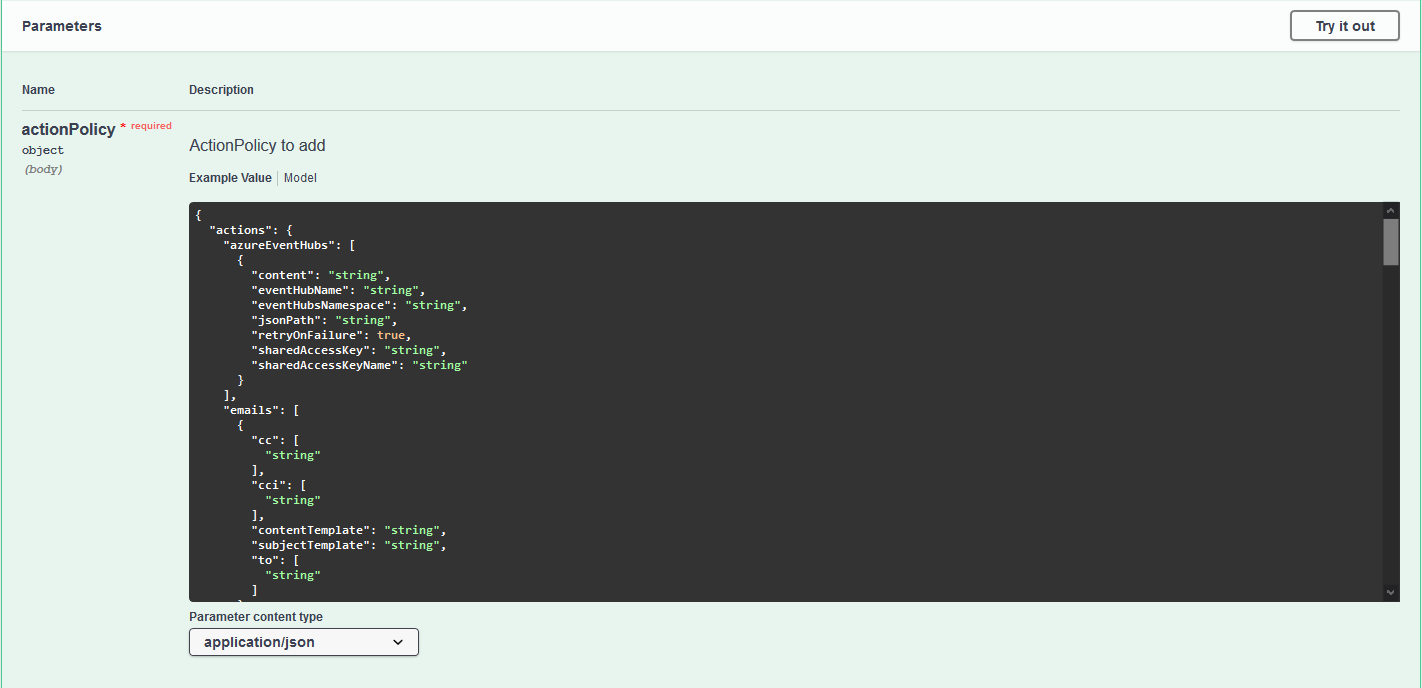Viewport: 1422px width, 688px height.
Task: Click the Name column header
Action: click(38, 90)
